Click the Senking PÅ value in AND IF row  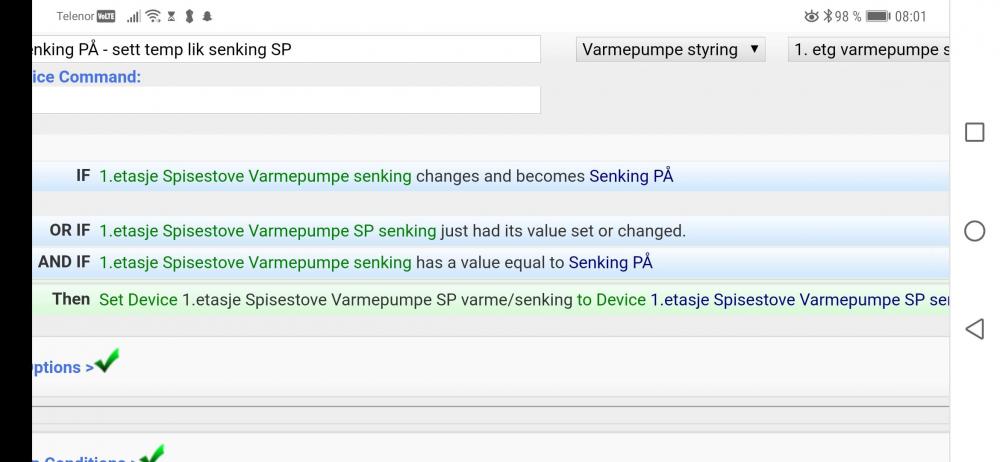pos(610,262)
